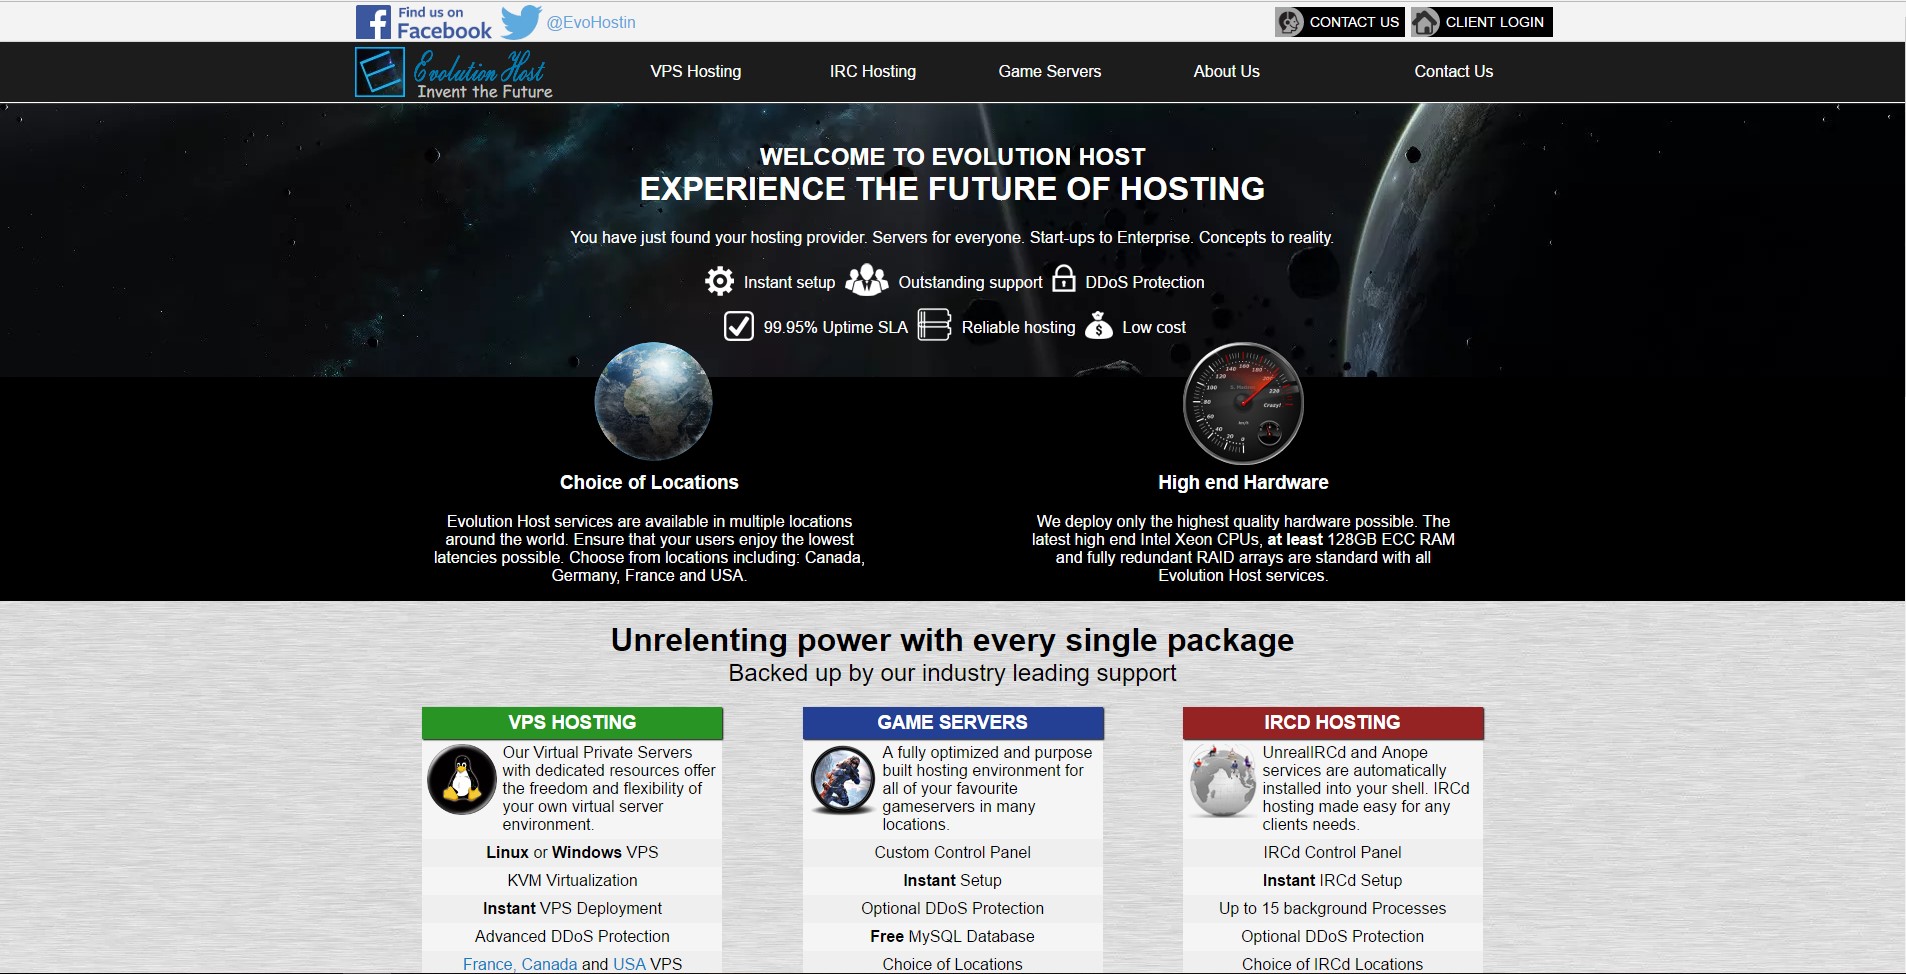
Task: Click the Linux or Windows VPS row
Action: (572, 852)
